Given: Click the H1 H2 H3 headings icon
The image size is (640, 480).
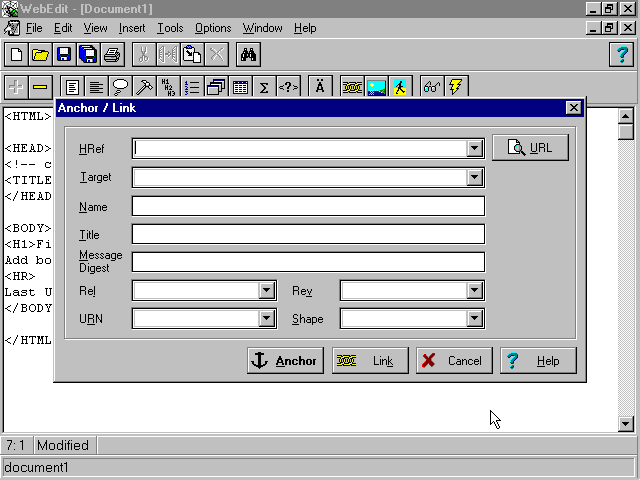Looking at the screenshot, I should click(x=168, y=87).
